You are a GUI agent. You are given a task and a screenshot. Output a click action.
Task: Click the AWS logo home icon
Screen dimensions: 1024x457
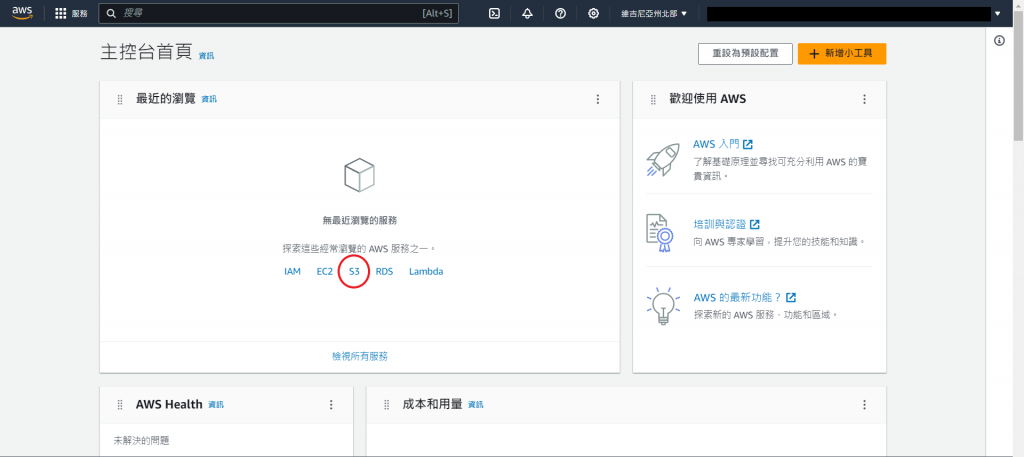22,13
